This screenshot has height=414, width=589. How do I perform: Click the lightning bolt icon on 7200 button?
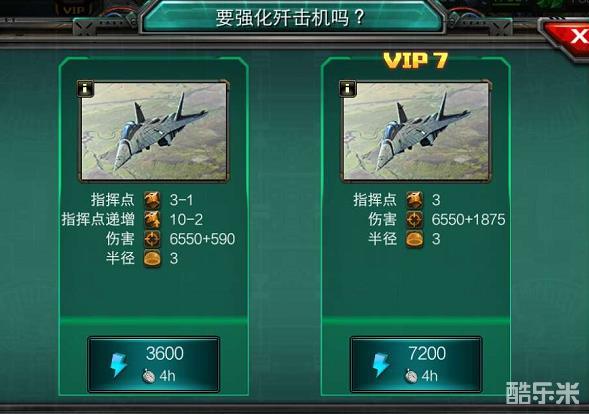[x=381, y=364]
